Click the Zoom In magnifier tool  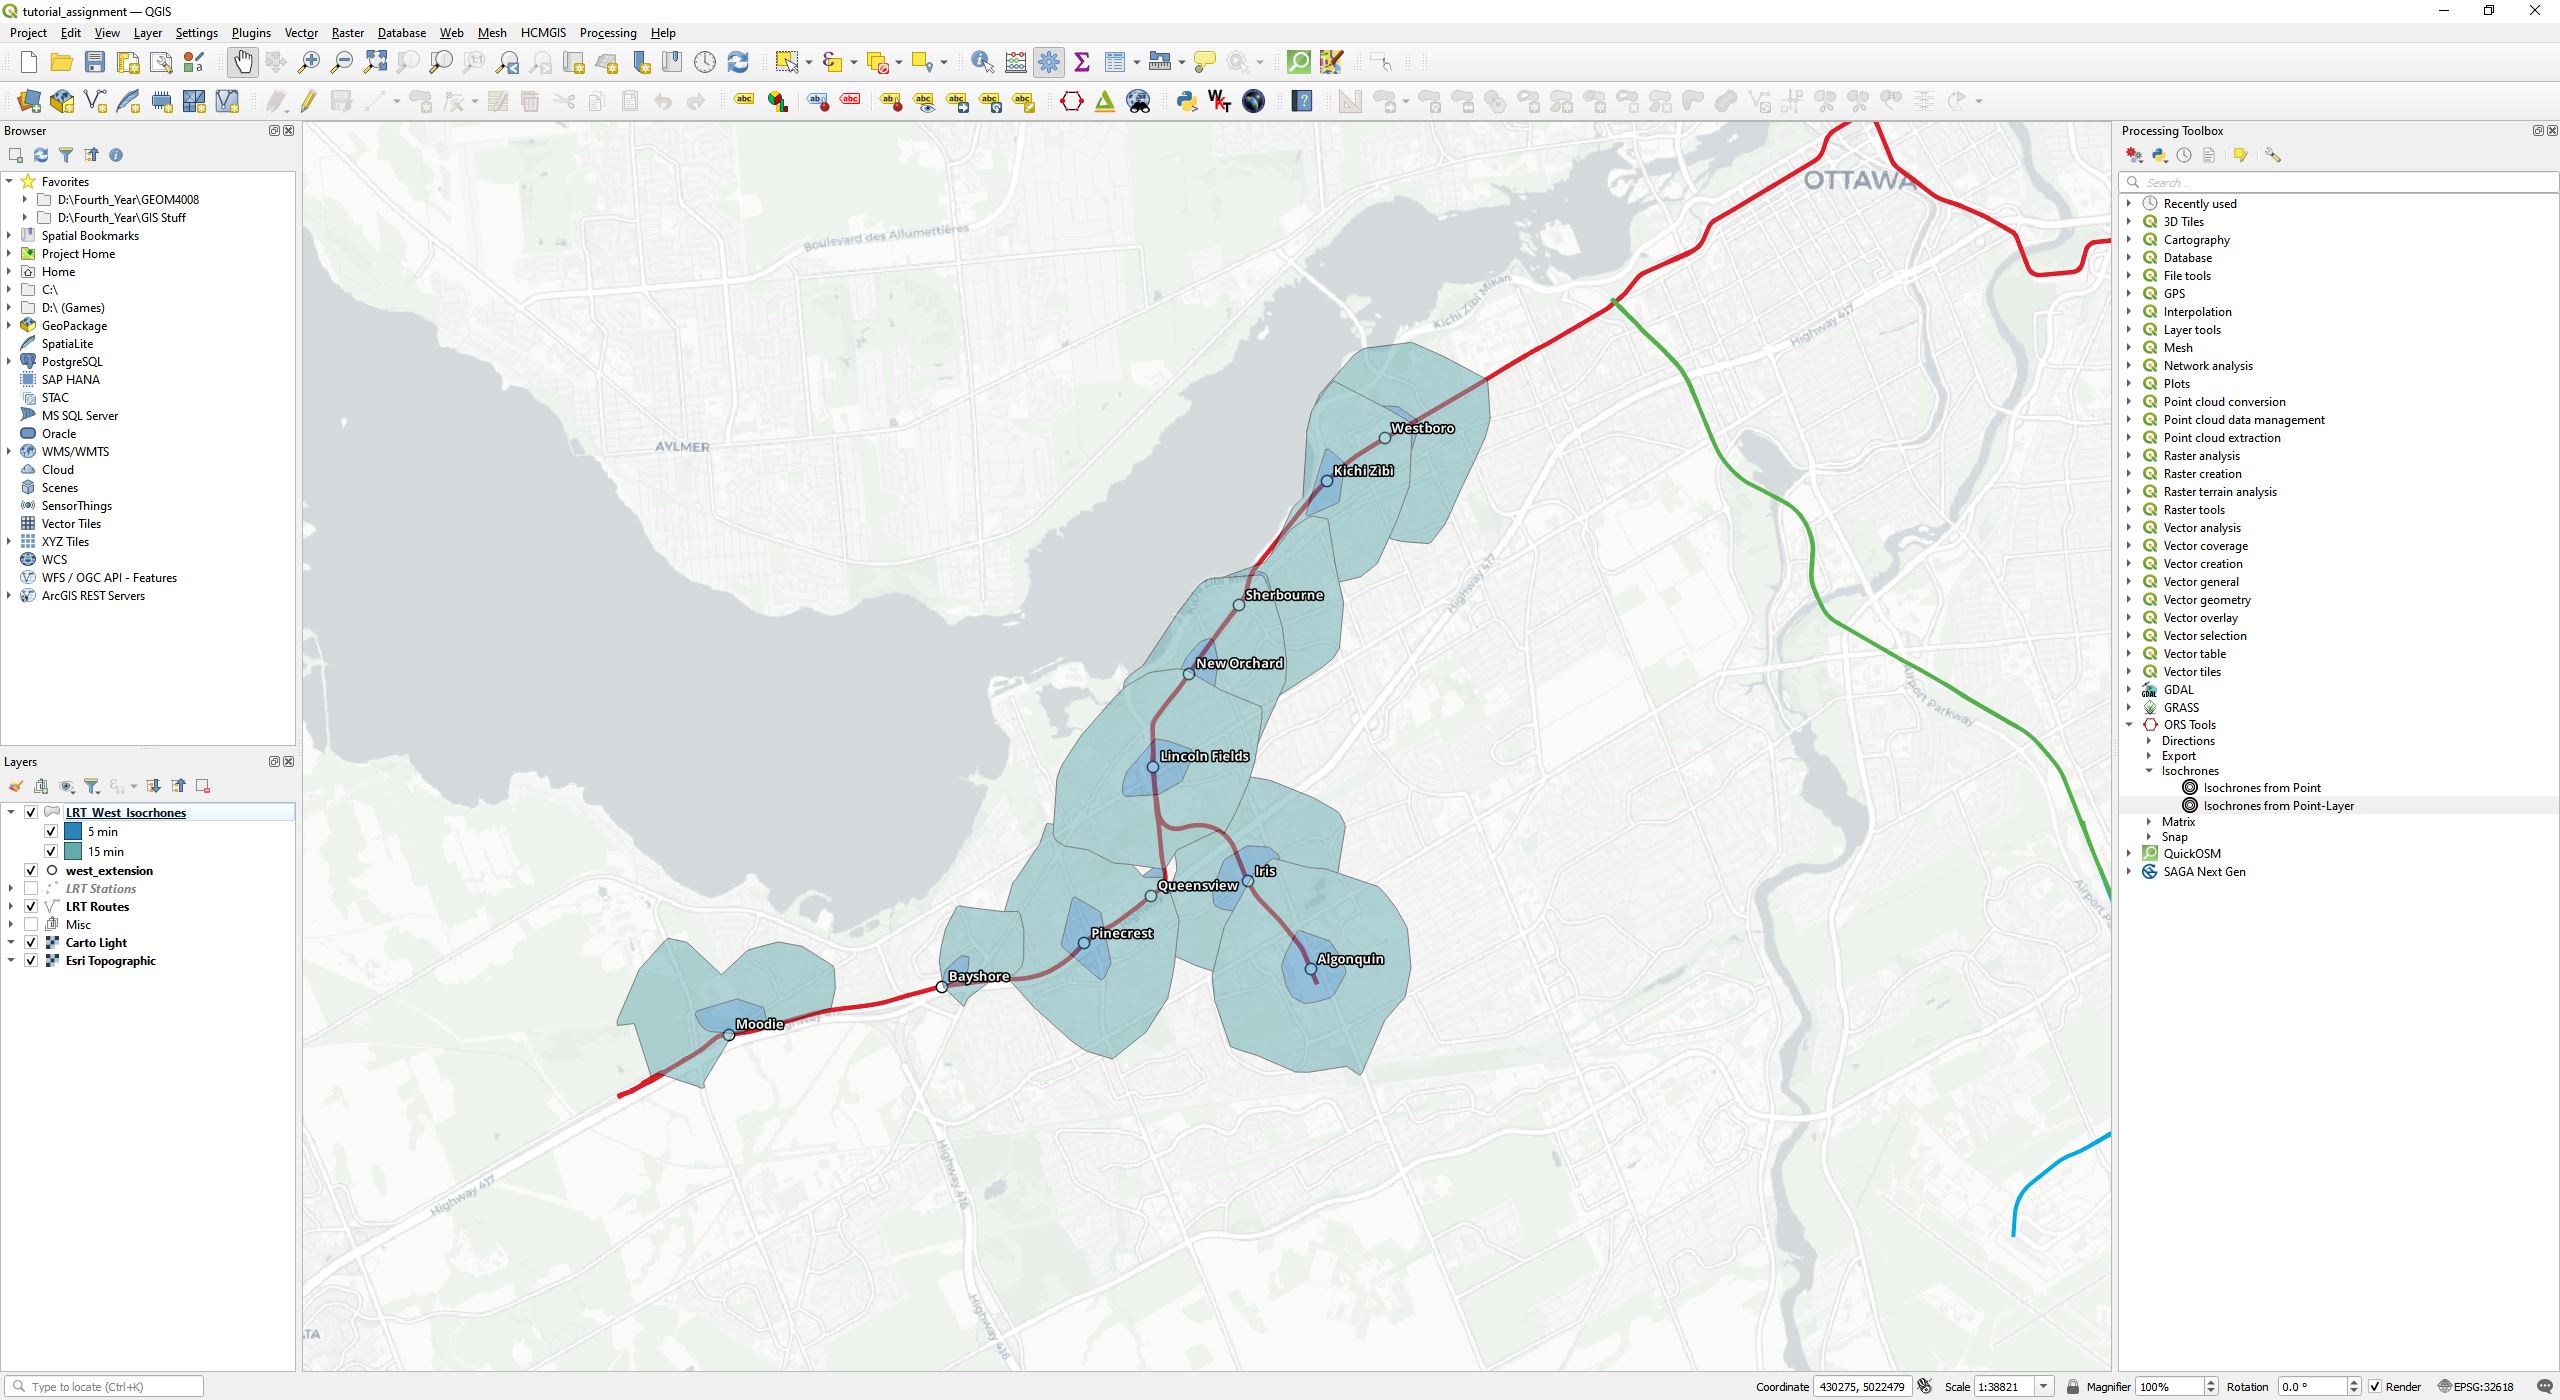[x=309, y=63]
